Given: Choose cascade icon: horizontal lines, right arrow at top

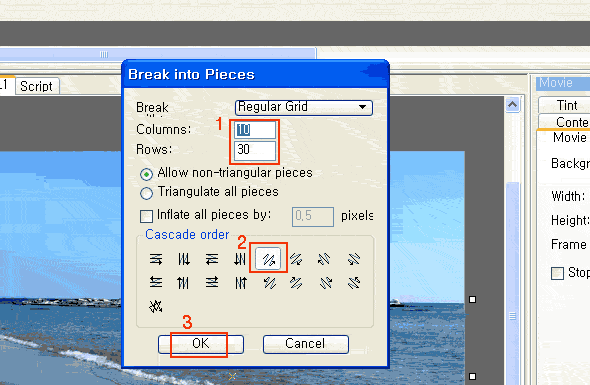Looking at the screenshot, I should click(x=212, y=282).
